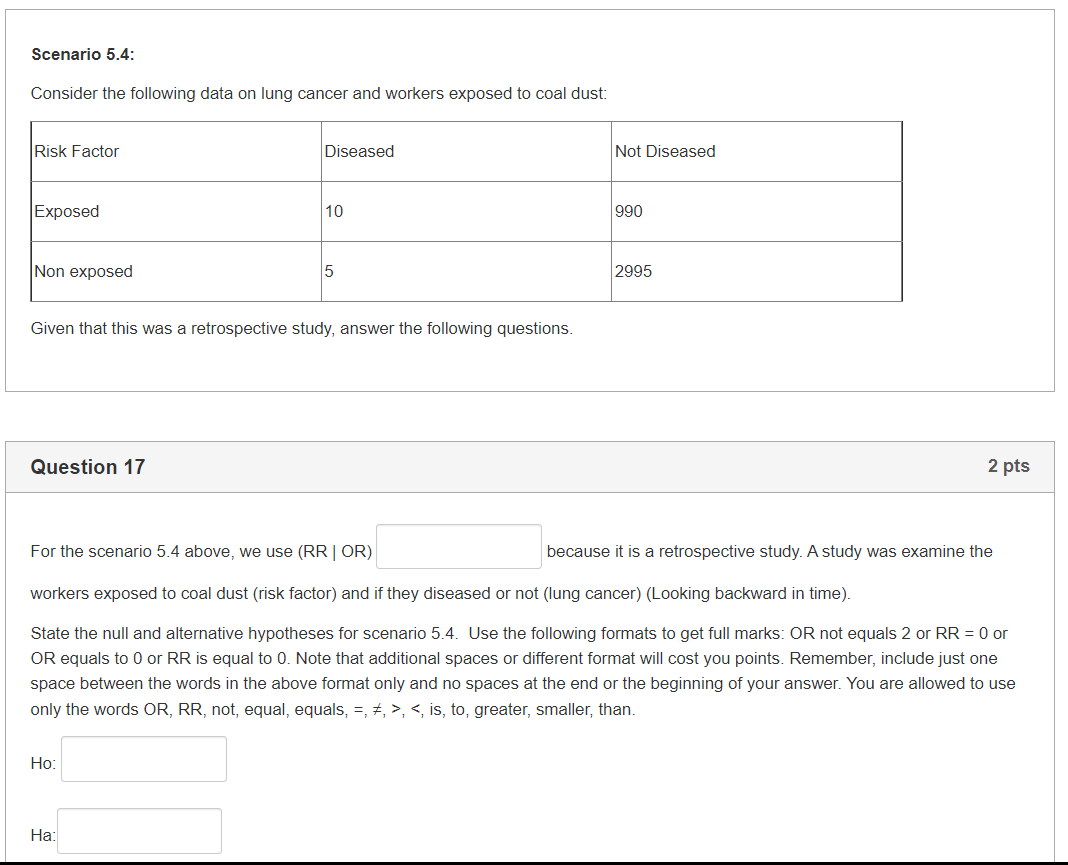Viewport: 1068px width, 865px height.
Task: Click the Ho: hypothesis input field
Action: 144,759
